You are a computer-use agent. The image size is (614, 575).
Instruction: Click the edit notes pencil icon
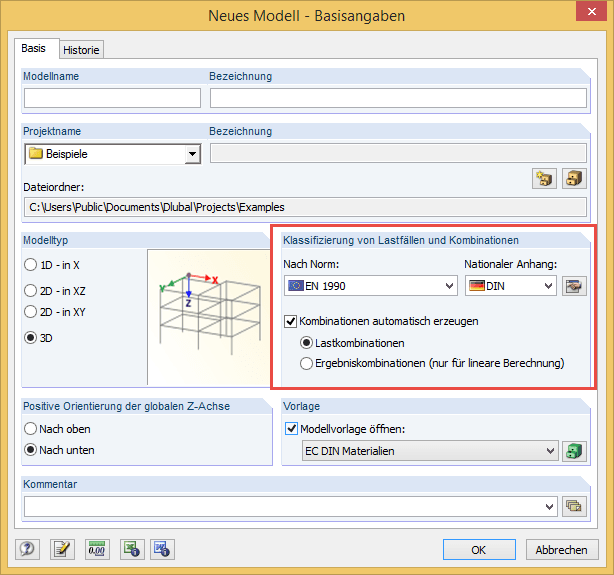tap(62, 549)
